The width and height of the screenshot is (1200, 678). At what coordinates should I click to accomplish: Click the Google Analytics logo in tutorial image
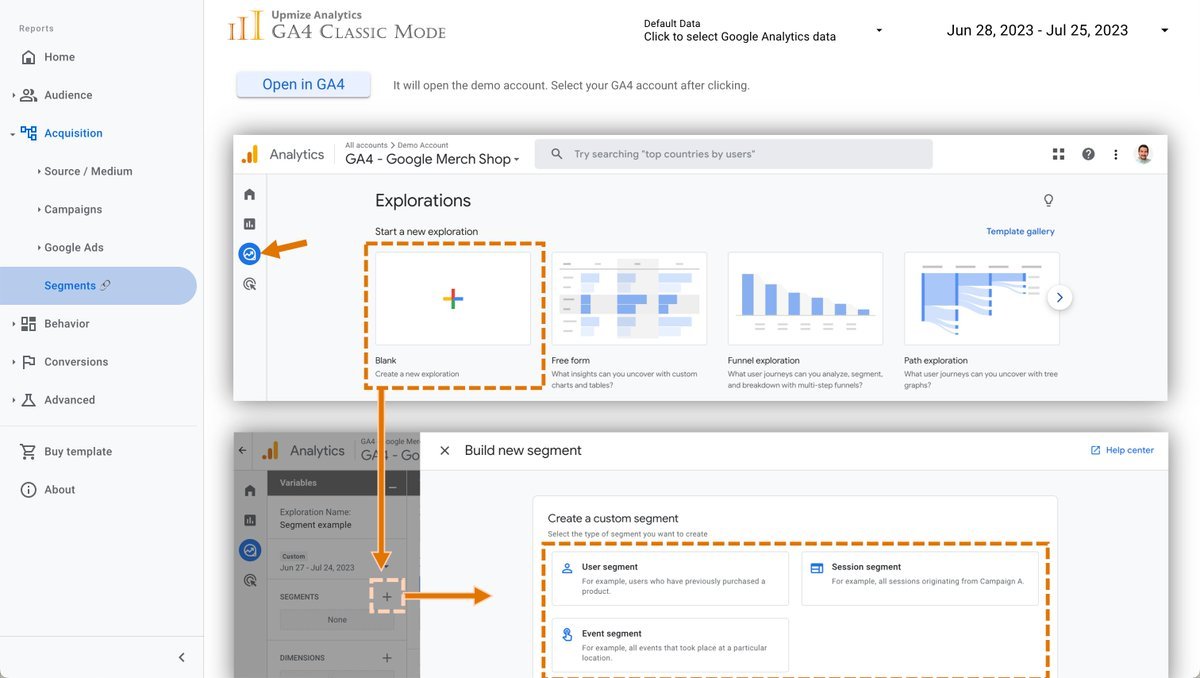coord(250,154)
